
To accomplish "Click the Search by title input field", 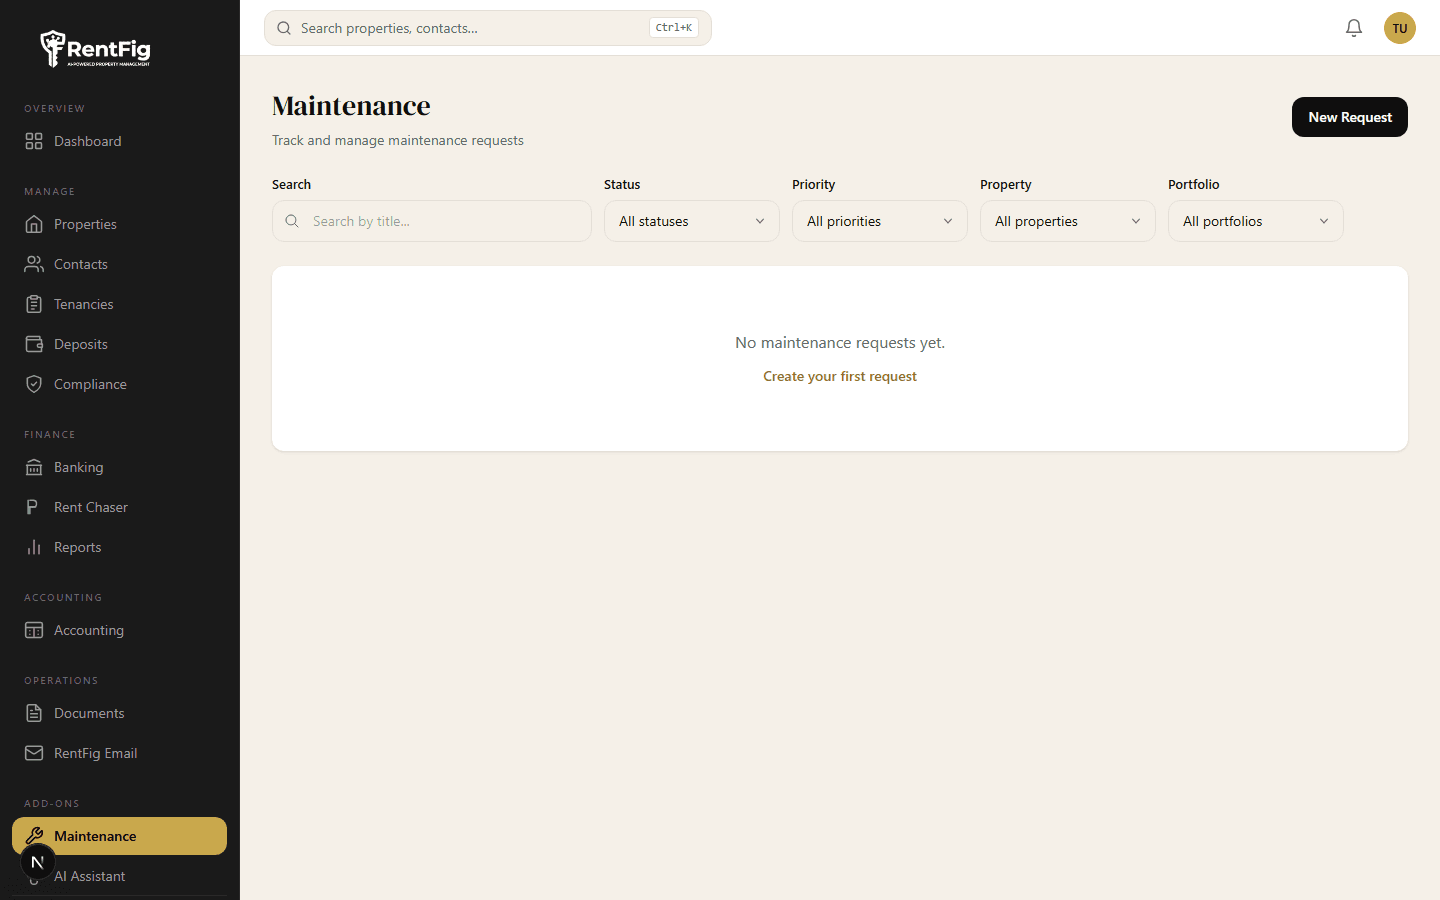I will [431, 221].
